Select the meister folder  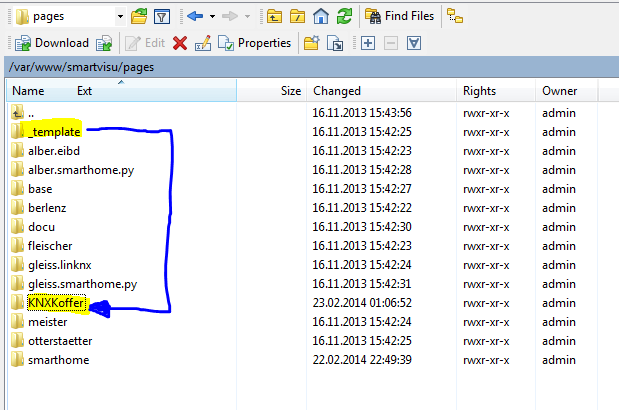(47, 322)
